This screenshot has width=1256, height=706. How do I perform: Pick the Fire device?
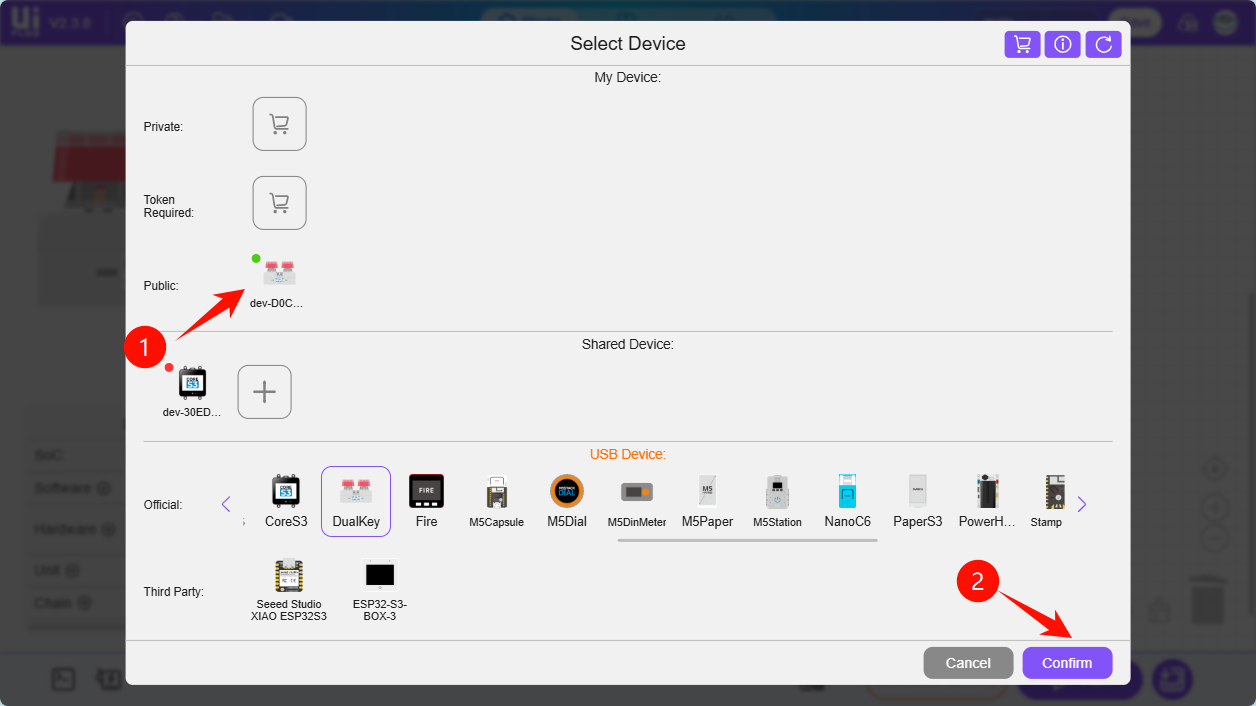point(426,501)
